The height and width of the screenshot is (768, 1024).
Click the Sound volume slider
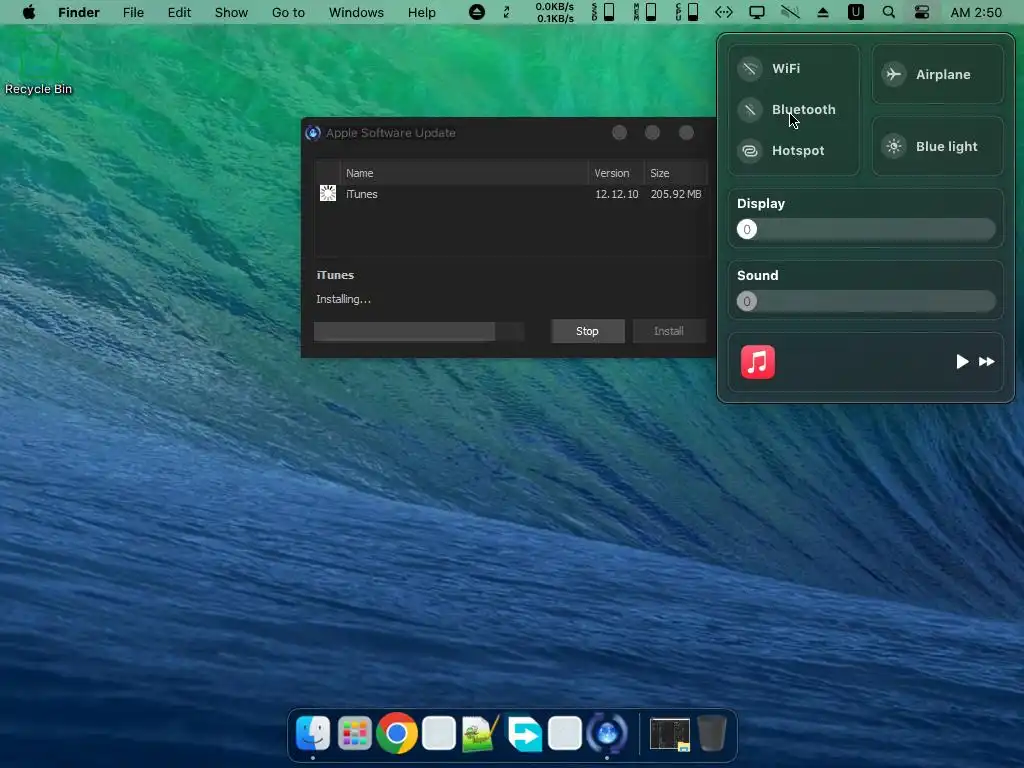point(866,301)
